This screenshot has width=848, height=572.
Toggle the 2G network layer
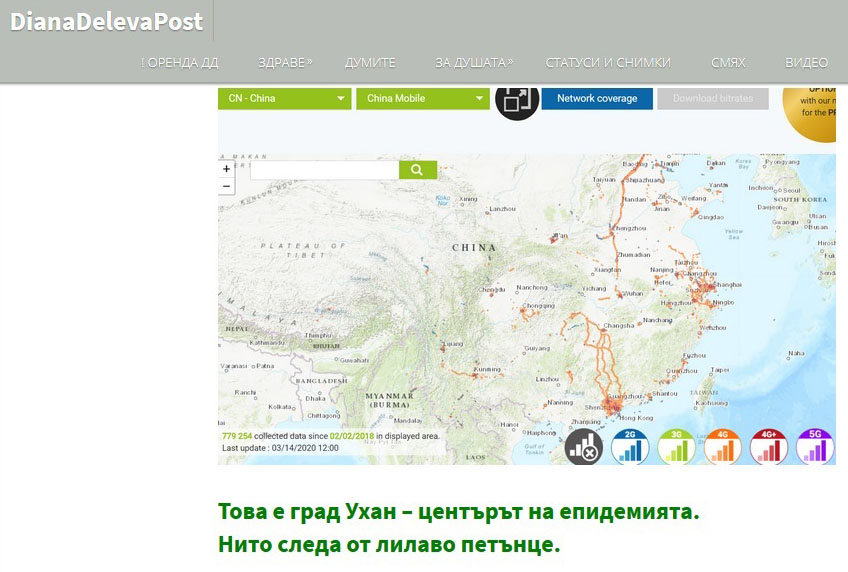point(631,447)
